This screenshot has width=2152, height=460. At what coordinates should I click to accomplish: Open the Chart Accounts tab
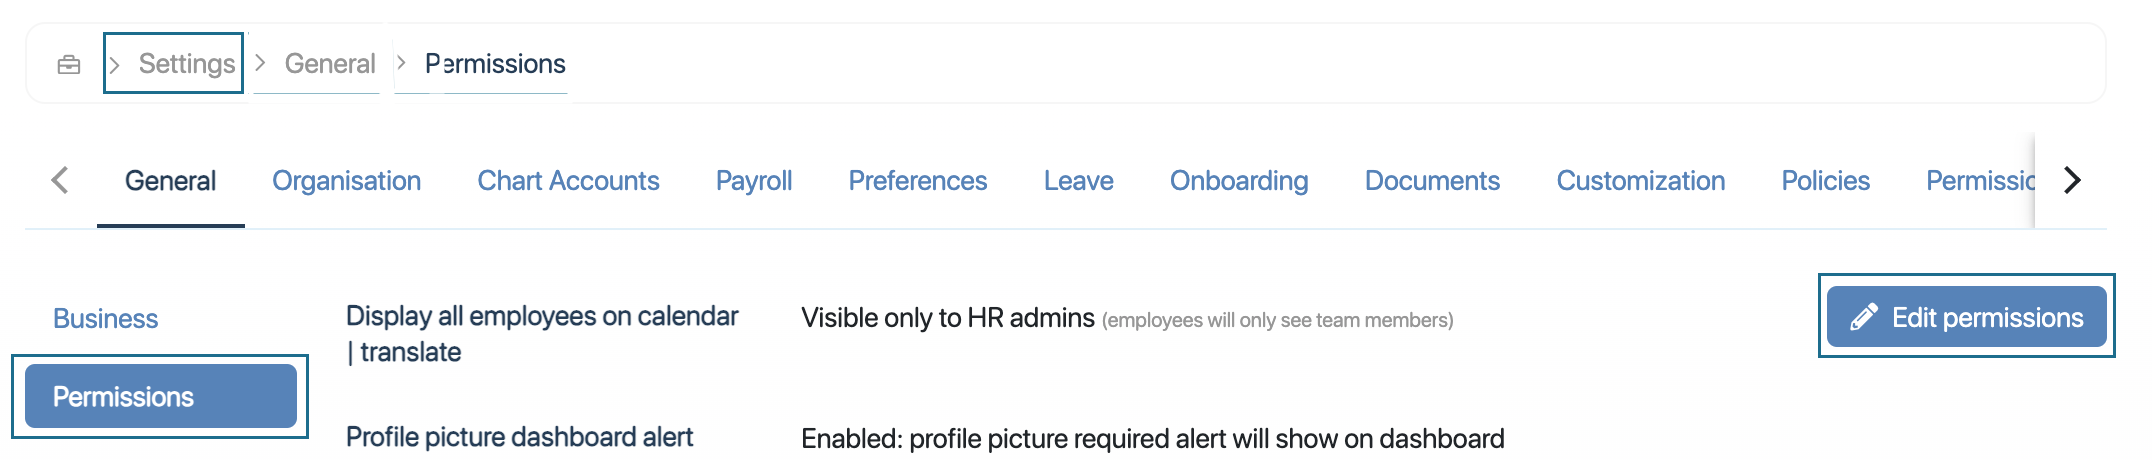(568, 181)
